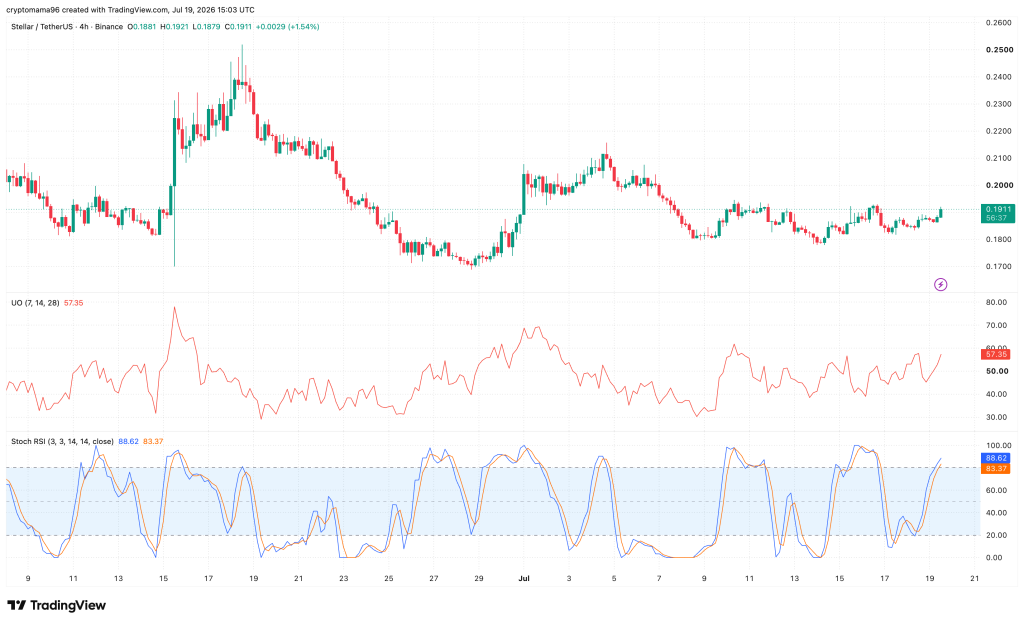Click the cryptomama96 created with TradingView.com caption
This screenshot has width=1024, height=624.
tap(131, 10)
